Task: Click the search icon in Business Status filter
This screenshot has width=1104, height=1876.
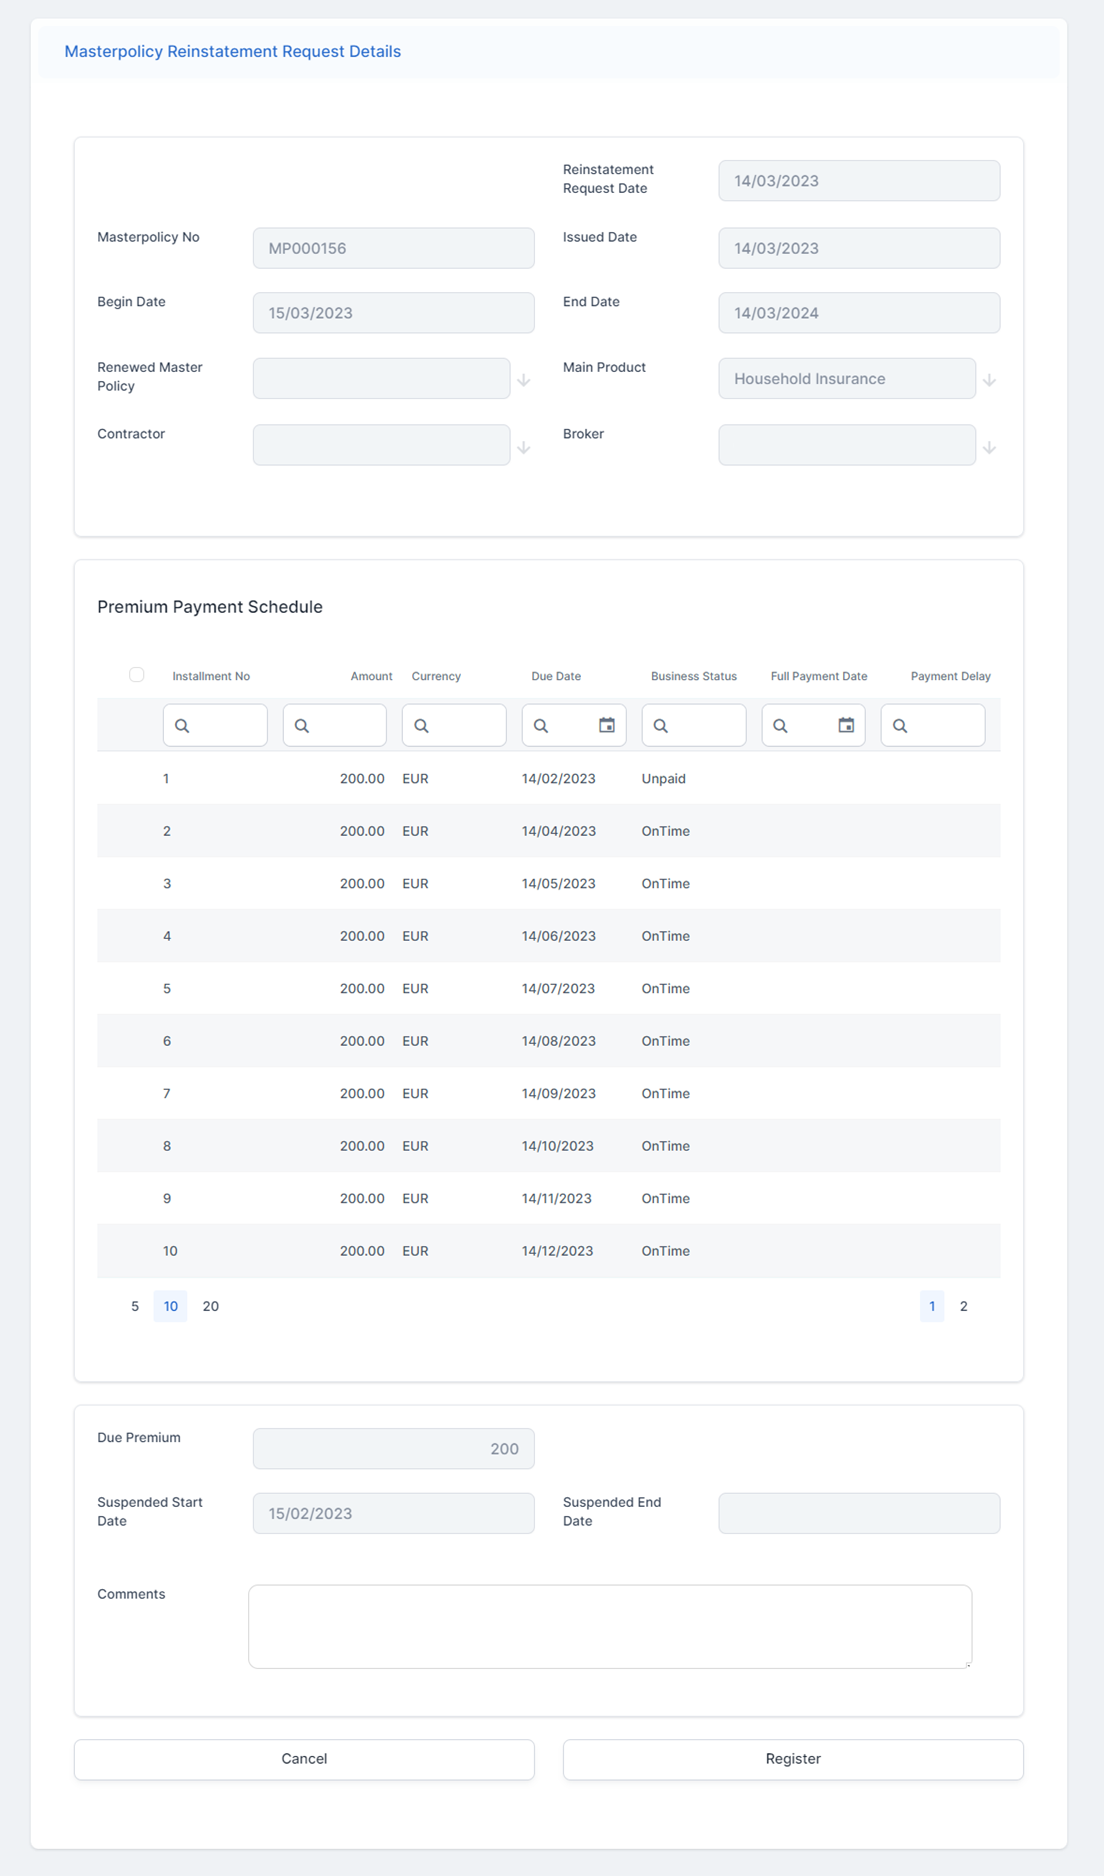Action: point(661,726)
